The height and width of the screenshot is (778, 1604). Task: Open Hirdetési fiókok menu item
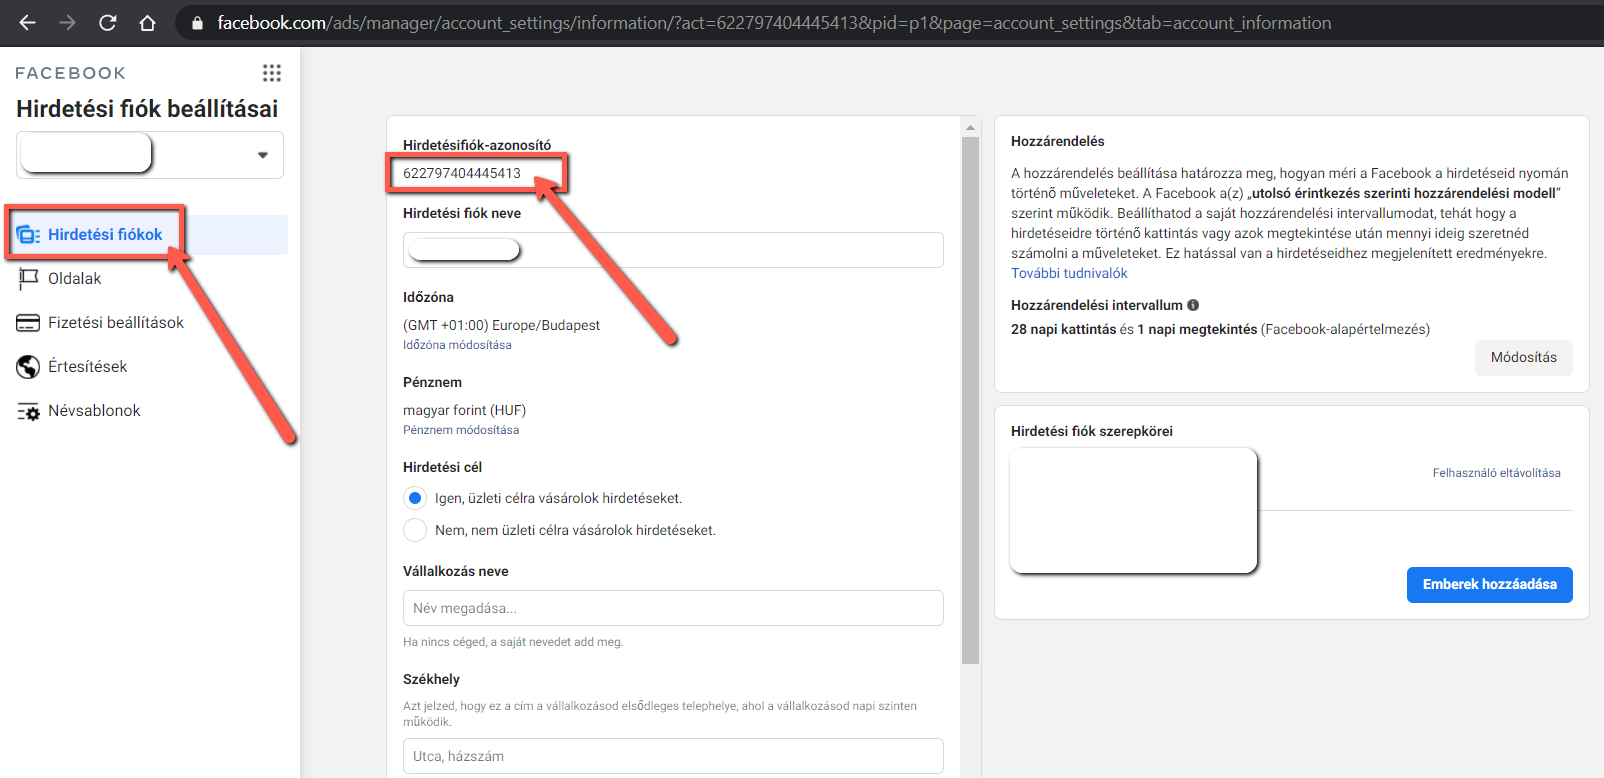click(x=150, y=235)
